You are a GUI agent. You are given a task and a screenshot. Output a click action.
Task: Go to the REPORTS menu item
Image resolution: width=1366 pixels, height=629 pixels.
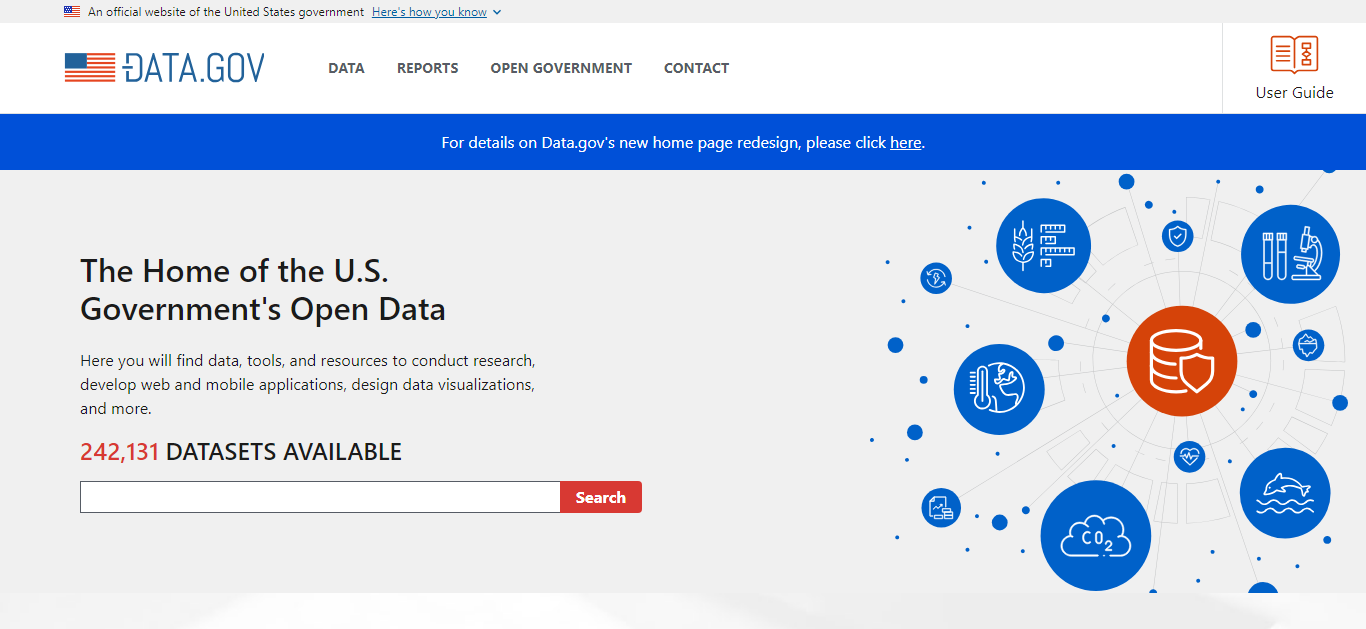pyautogui.click(x=427, y=68)
